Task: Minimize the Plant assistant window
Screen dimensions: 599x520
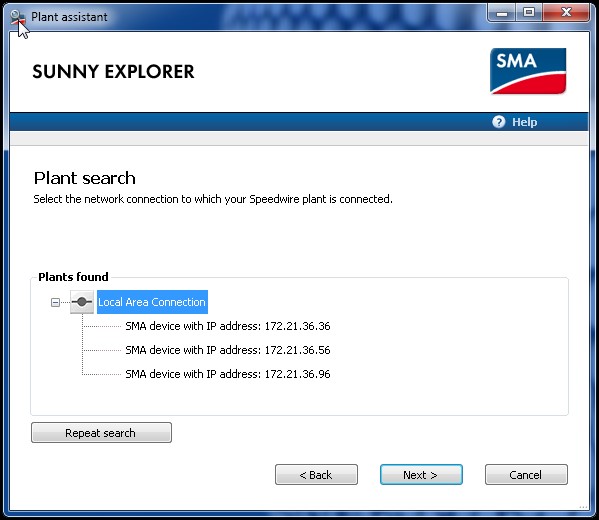Action: tap(502, 13)
